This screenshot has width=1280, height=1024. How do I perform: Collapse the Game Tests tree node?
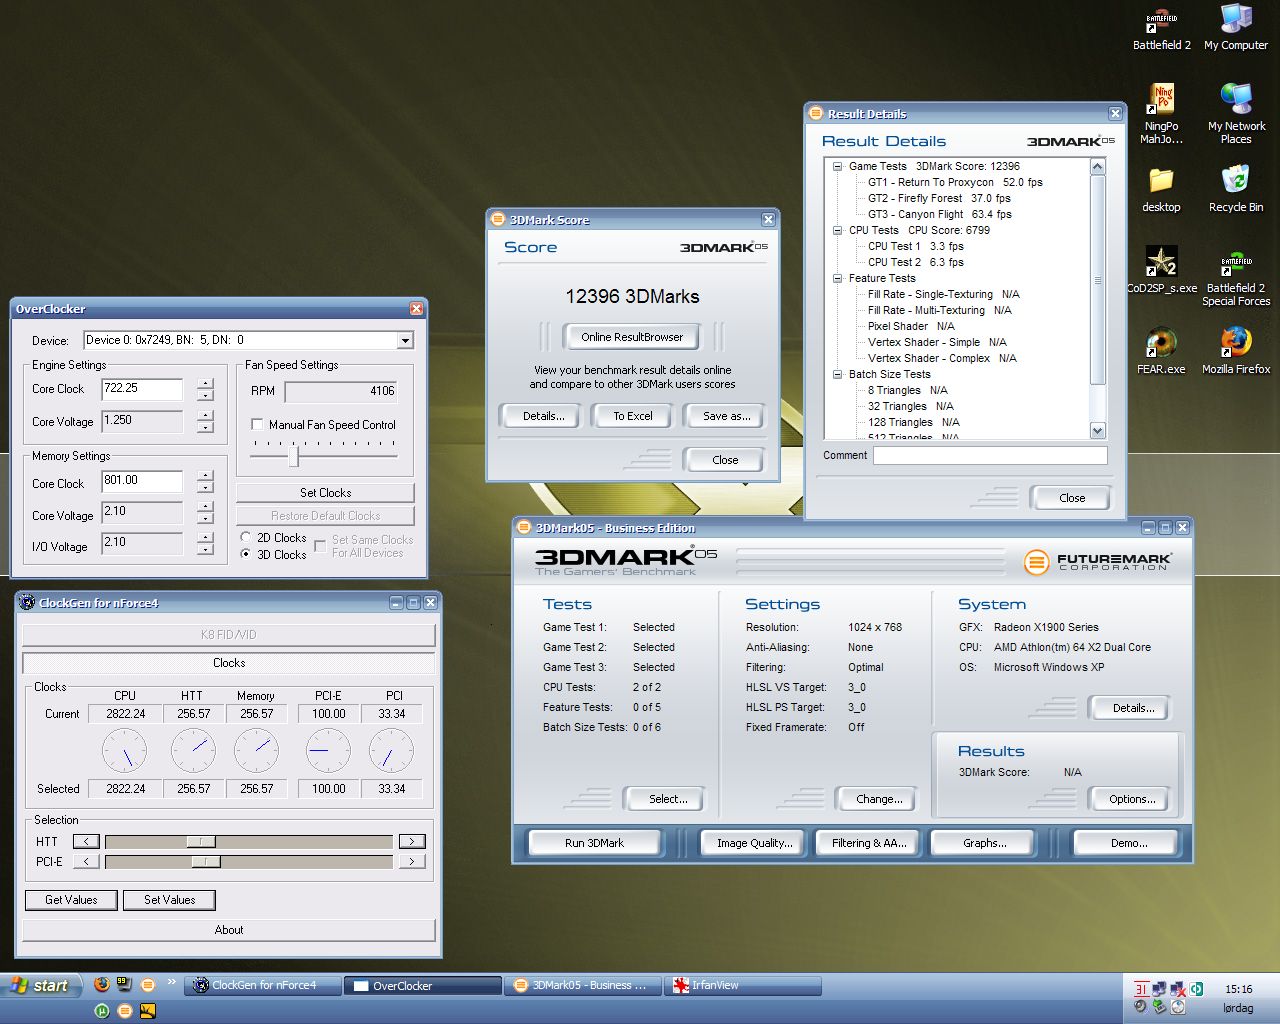(838, 166)
